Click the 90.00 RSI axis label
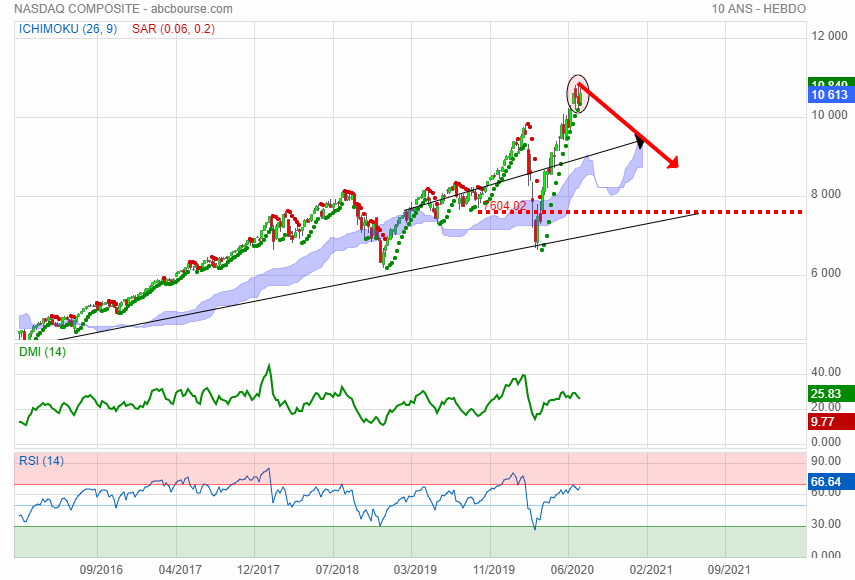855x580 pixels. (x=826, y=461)
